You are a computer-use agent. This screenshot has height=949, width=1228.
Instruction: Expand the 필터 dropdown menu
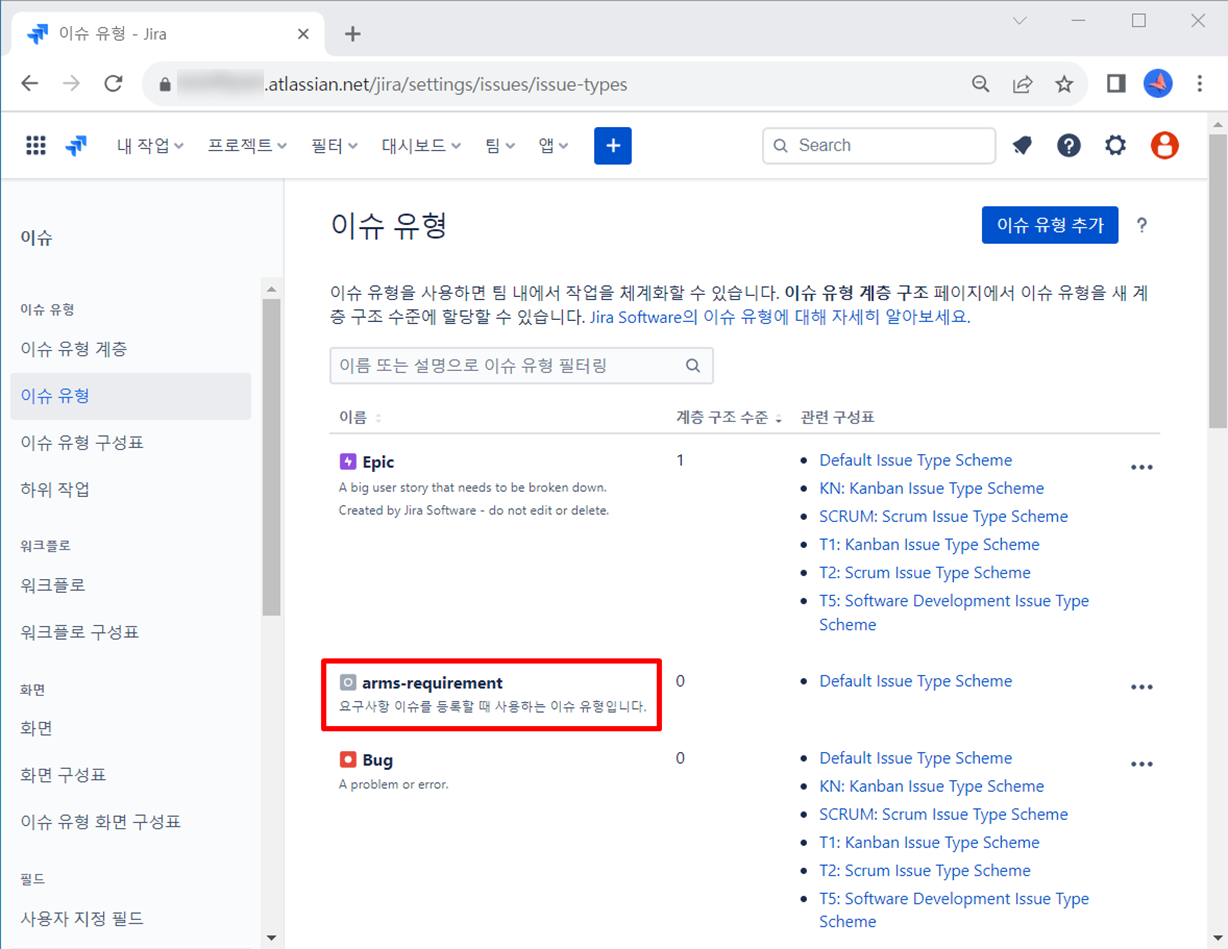click(x=334, y=146)
